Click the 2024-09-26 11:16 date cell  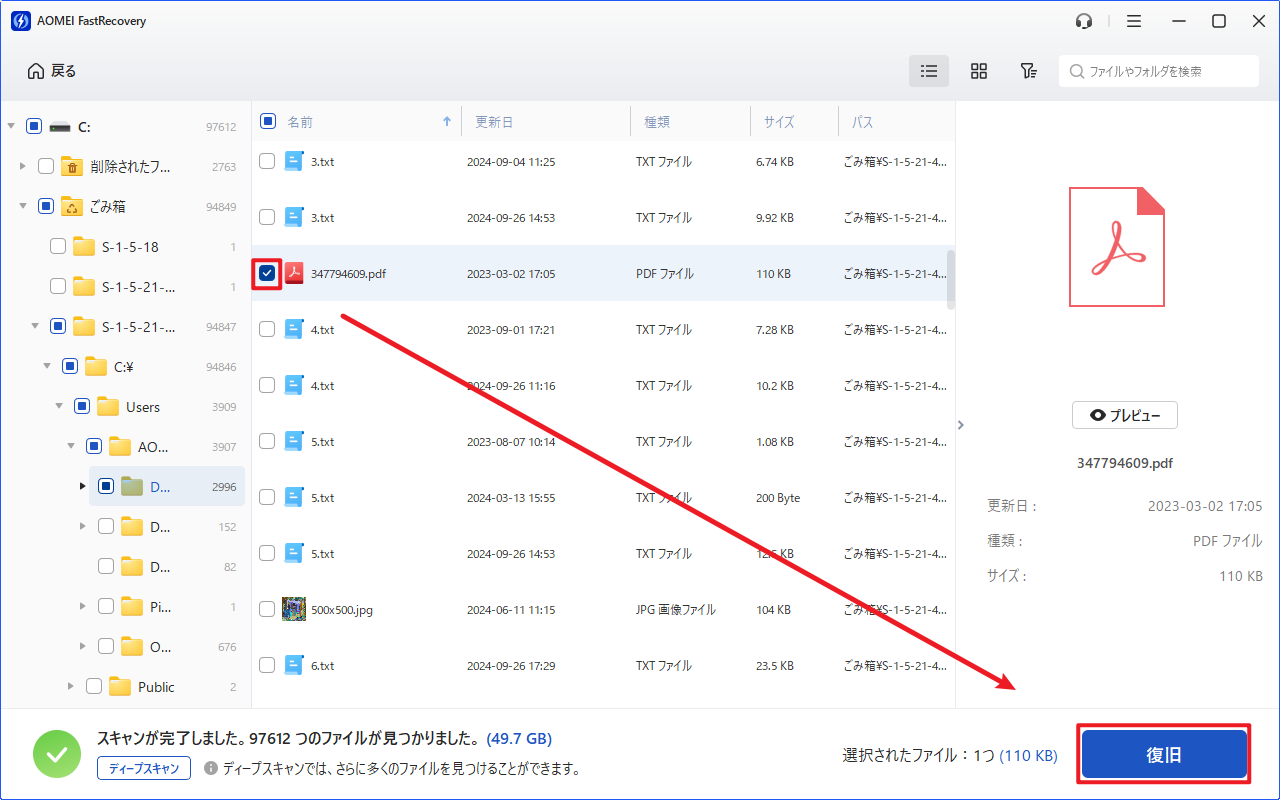[511, 385]
